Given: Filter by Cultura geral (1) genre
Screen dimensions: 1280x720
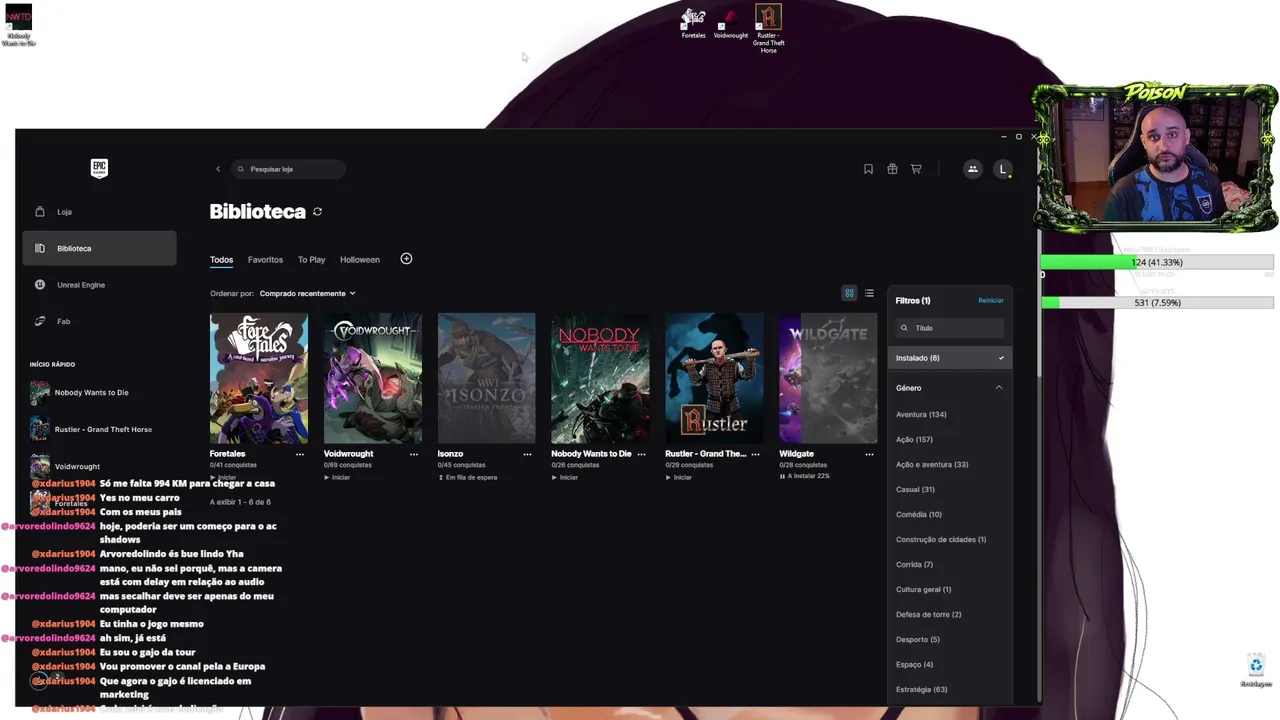Looking at the screenshot, I should pos(923,589).
